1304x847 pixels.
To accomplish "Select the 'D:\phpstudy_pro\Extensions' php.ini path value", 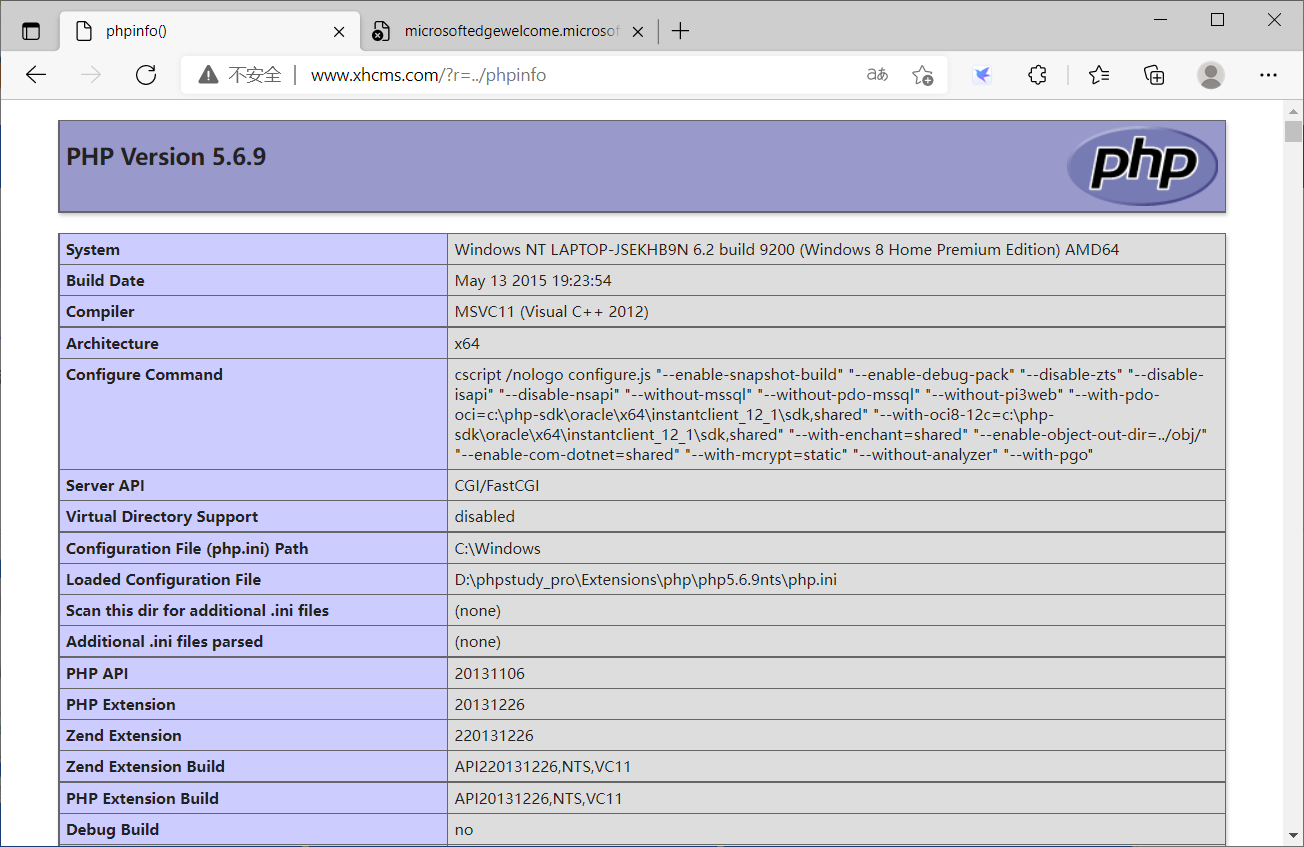I will tap(646, 579).
